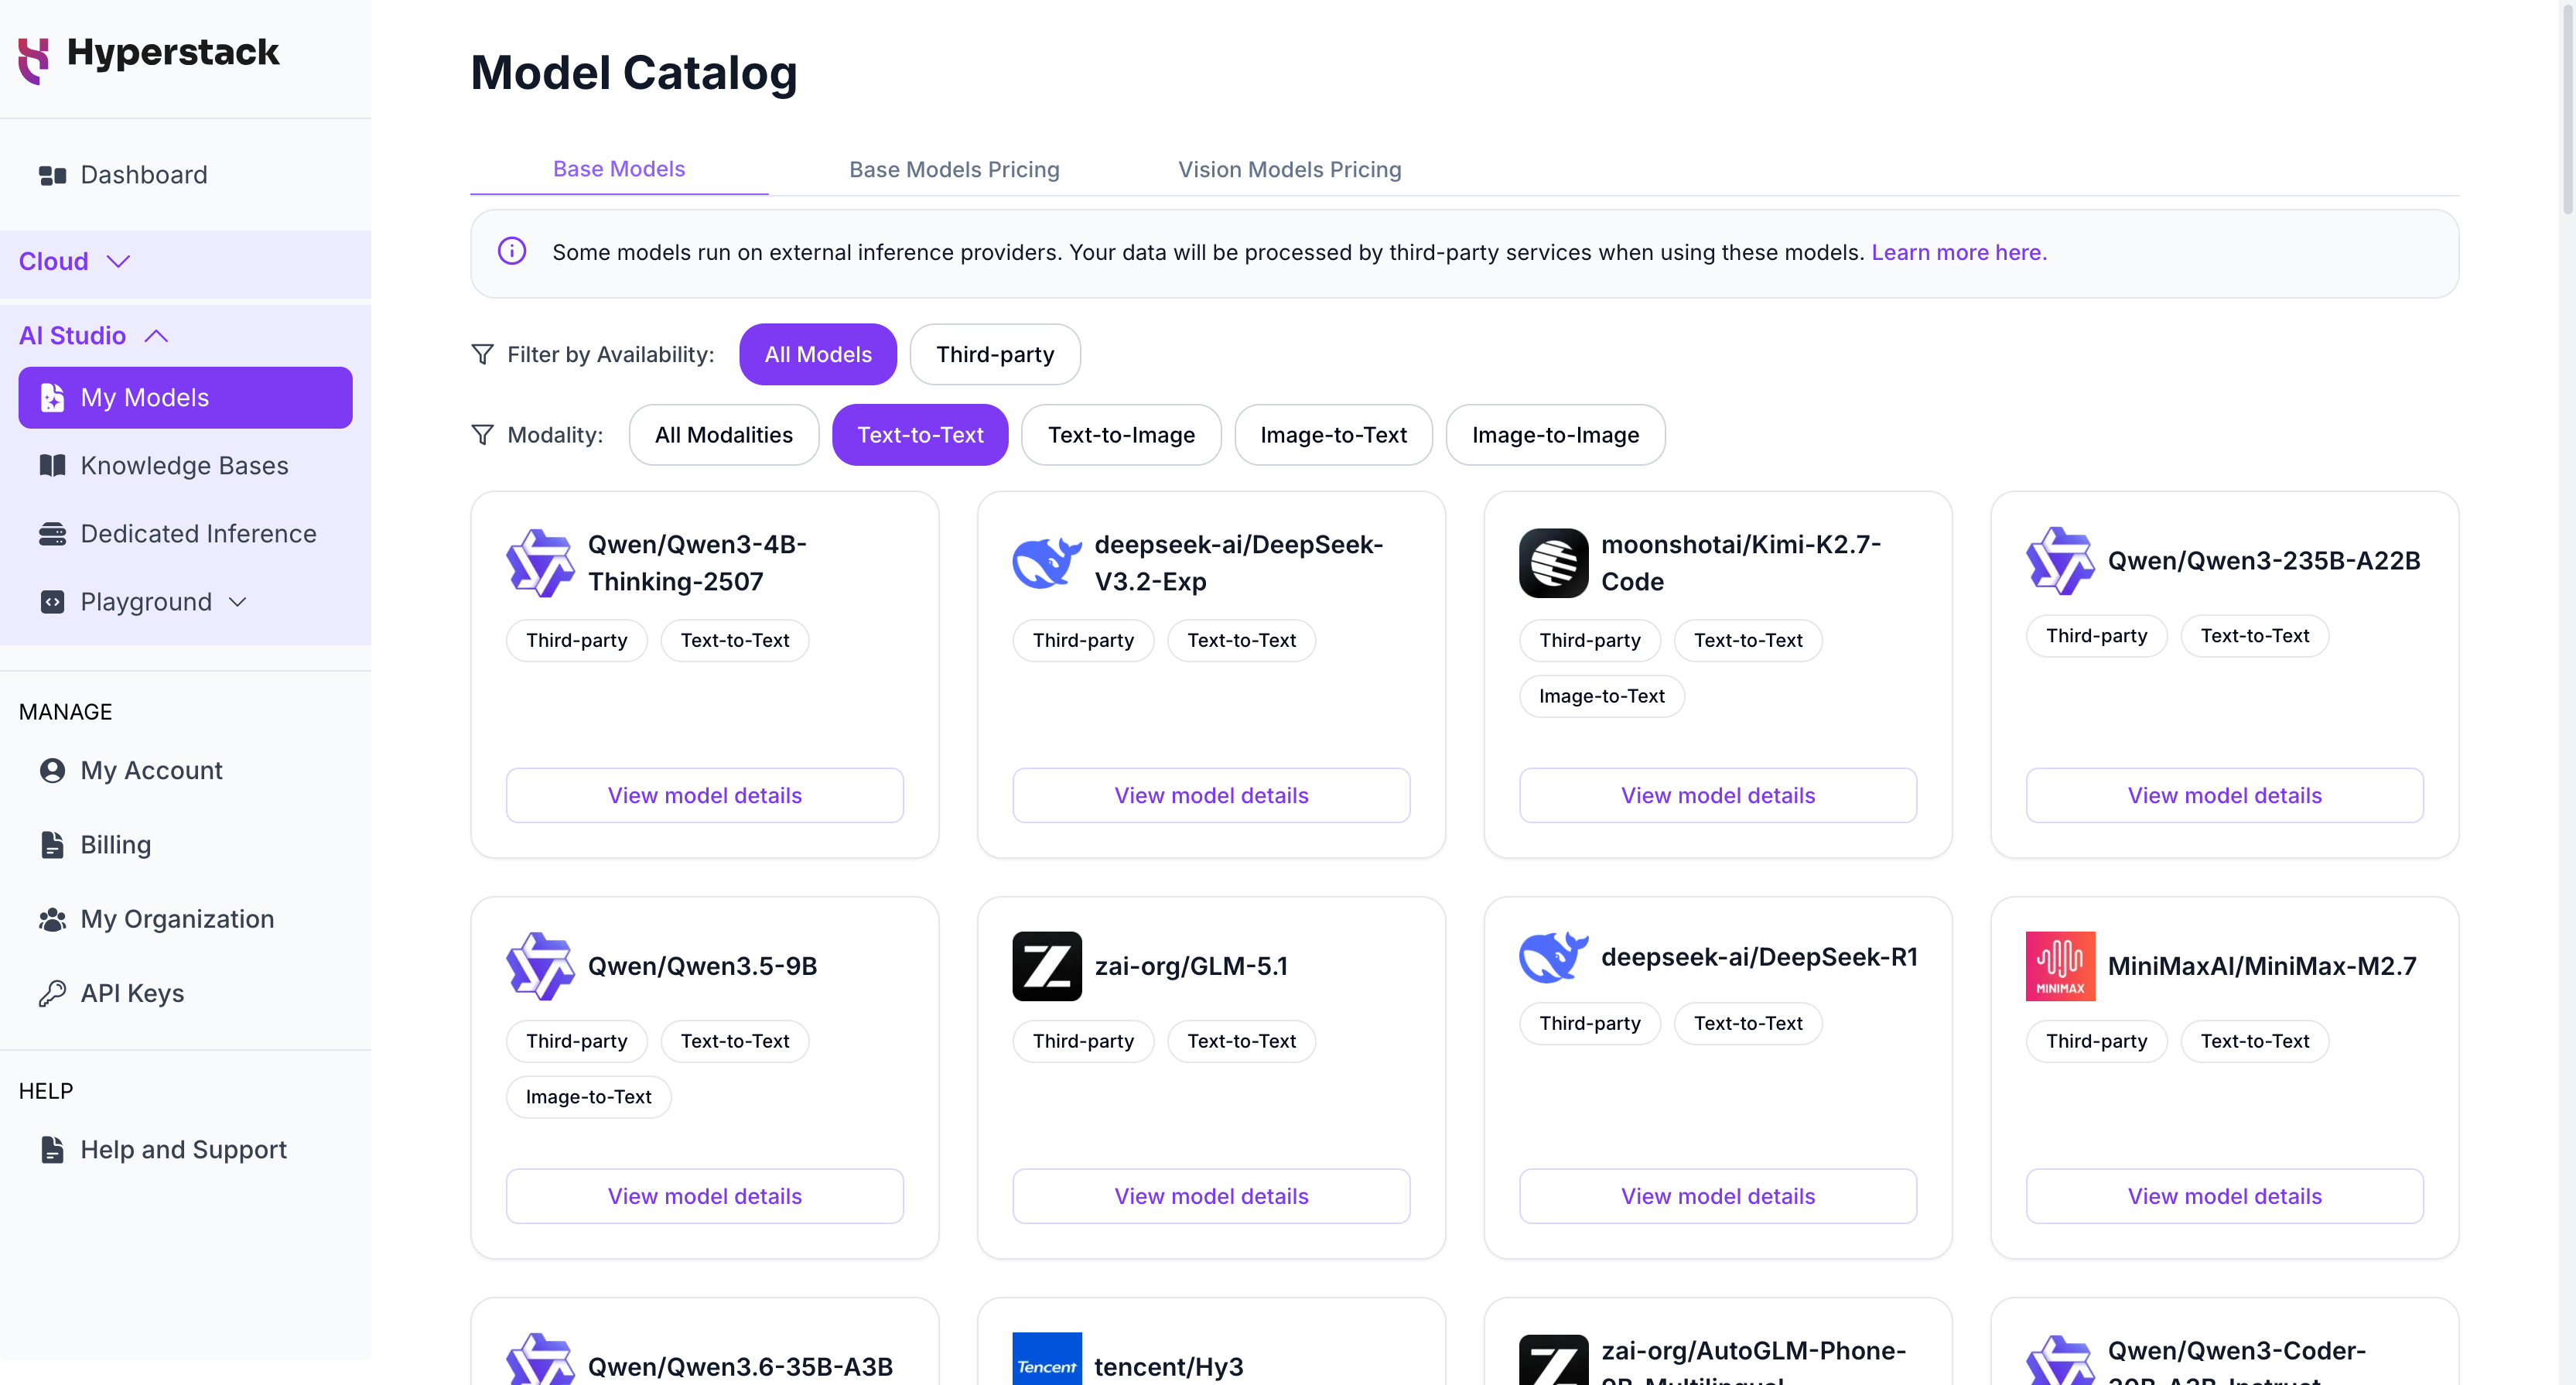Collapse the AI Studio section chevron
This screenshot has height=1385, width=2576.
(x=156, y=336)
